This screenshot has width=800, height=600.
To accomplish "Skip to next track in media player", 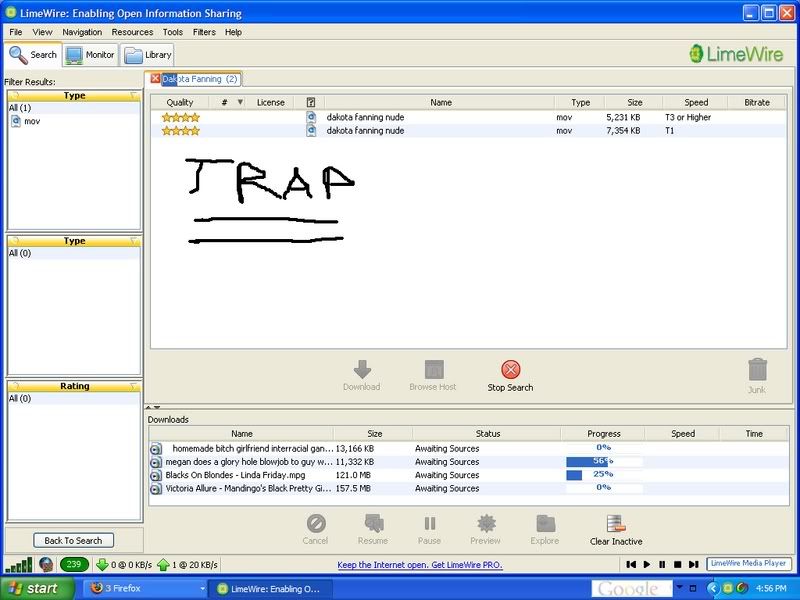I will 693,564.
